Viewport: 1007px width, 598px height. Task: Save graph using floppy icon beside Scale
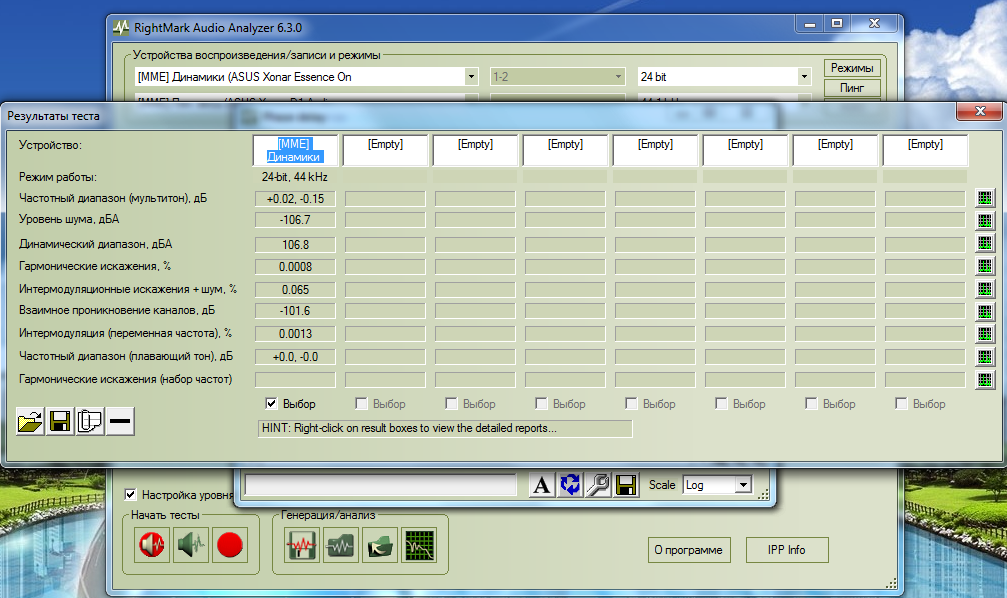tap(626, 485)
